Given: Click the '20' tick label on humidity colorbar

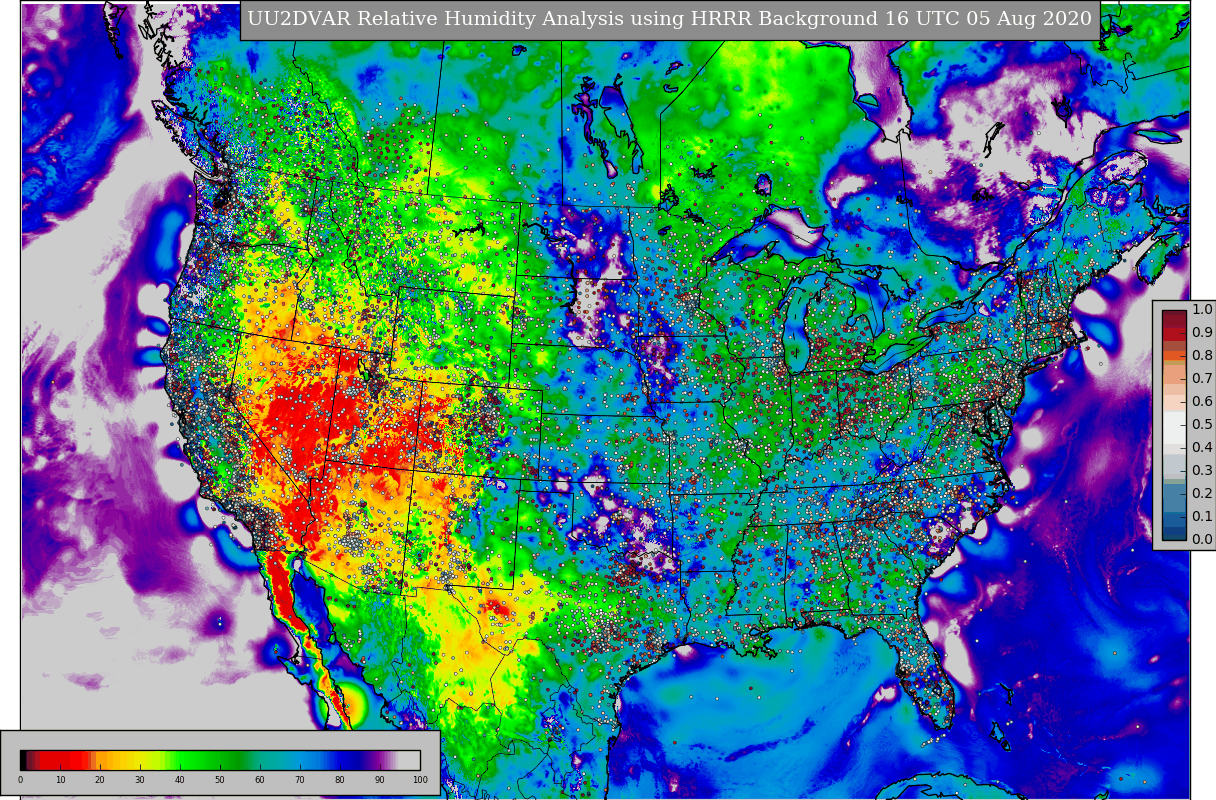Looking at the screenshot, I should pos(100,780).
